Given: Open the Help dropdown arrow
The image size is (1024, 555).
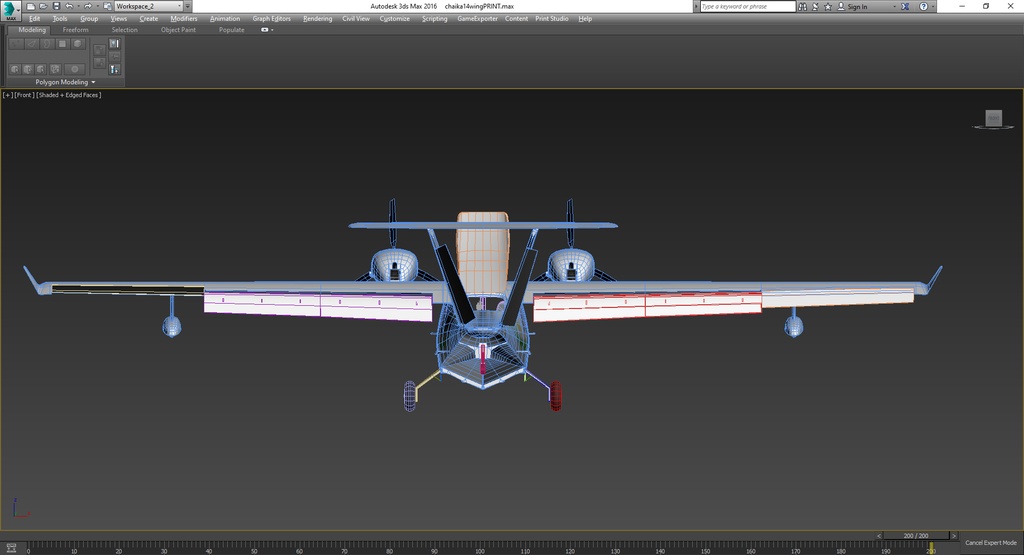Looking at the screenshot, I should (x=933, y=7).
